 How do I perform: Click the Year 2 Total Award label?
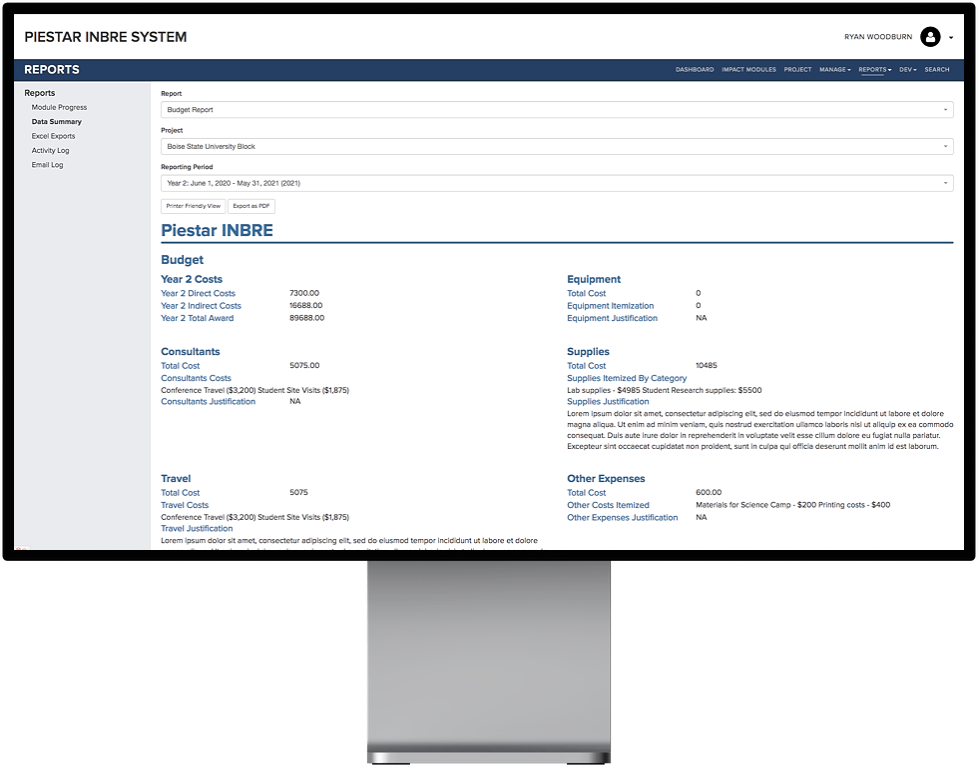[197, 318]
